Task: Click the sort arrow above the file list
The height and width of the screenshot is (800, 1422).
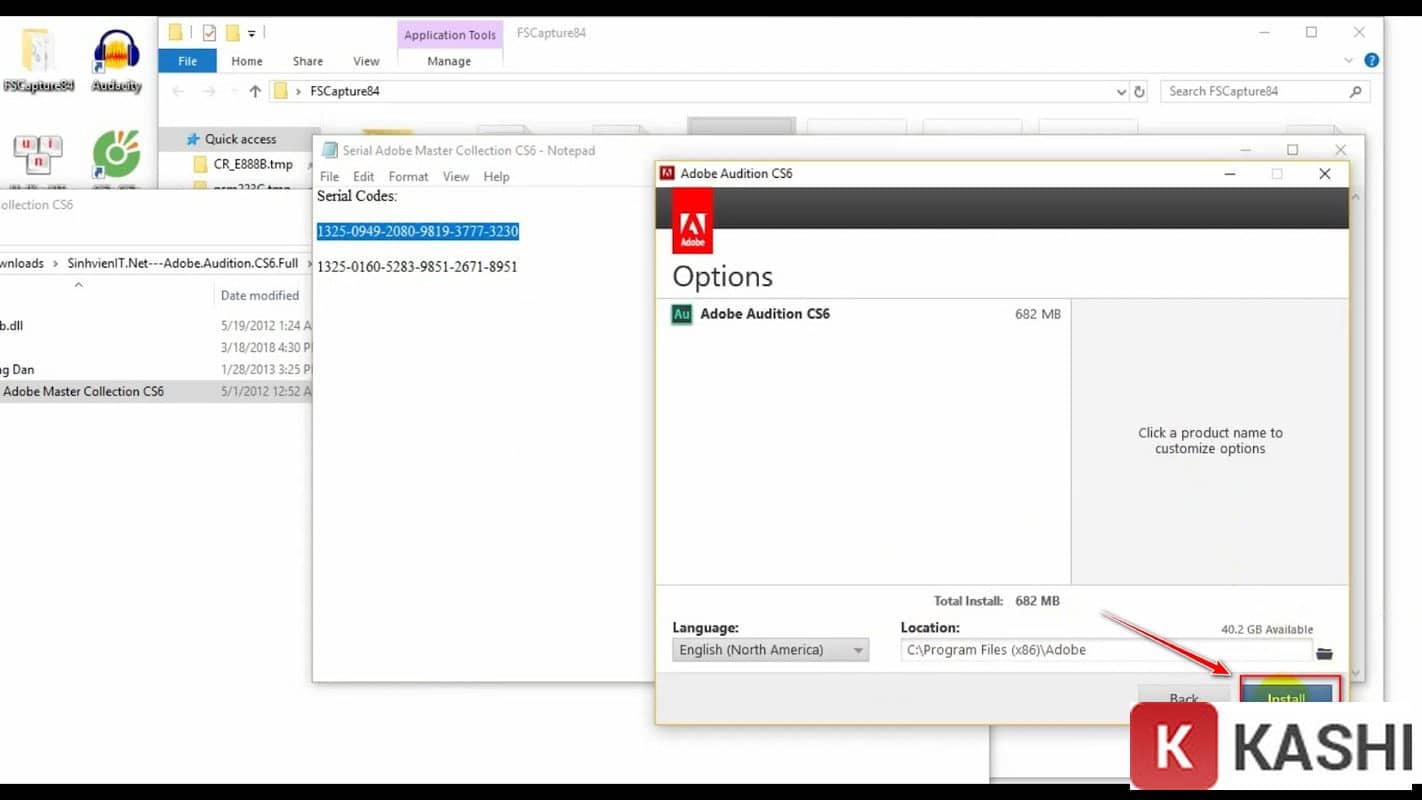Action: (x=78, y=285)
